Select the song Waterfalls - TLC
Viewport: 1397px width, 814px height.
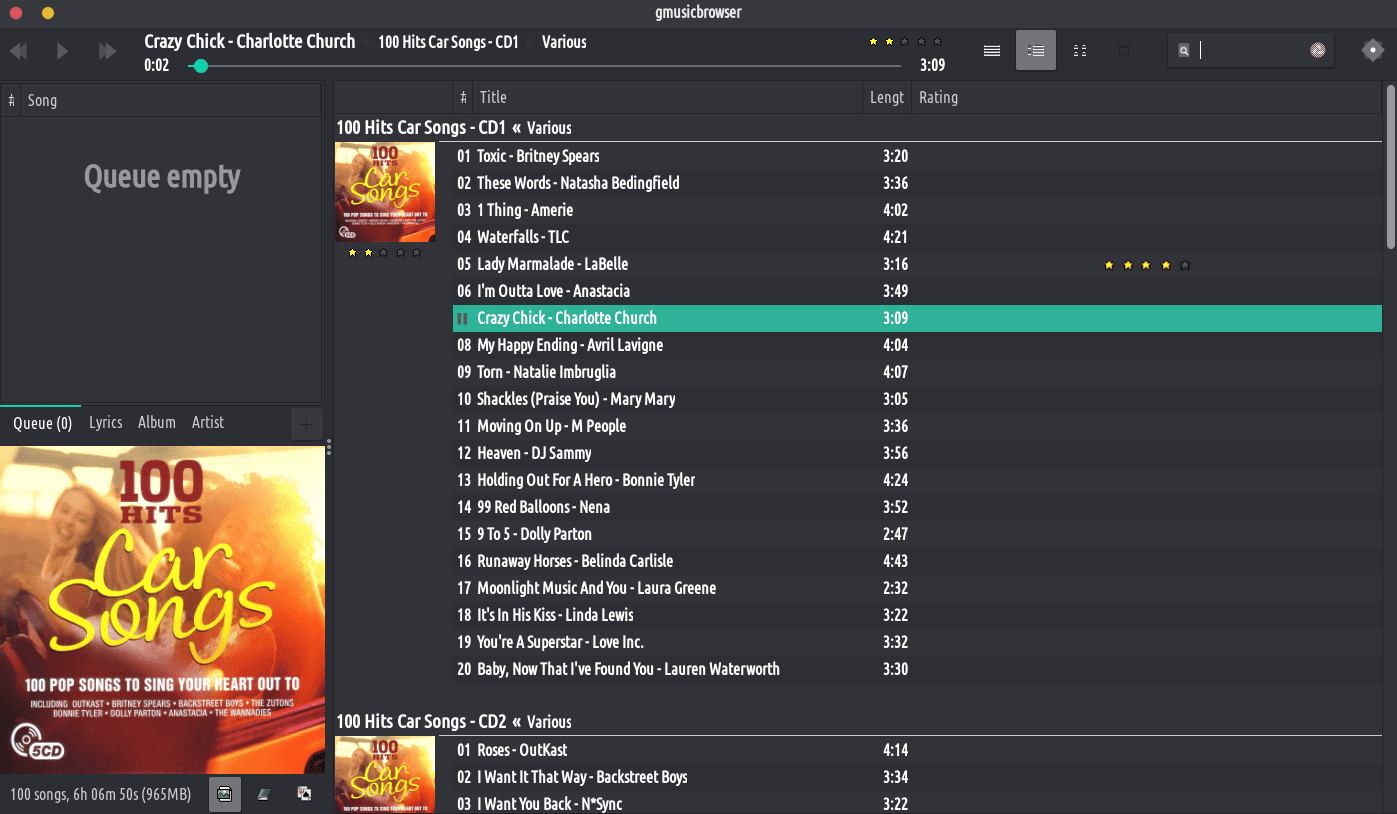(x=917, y=237)
